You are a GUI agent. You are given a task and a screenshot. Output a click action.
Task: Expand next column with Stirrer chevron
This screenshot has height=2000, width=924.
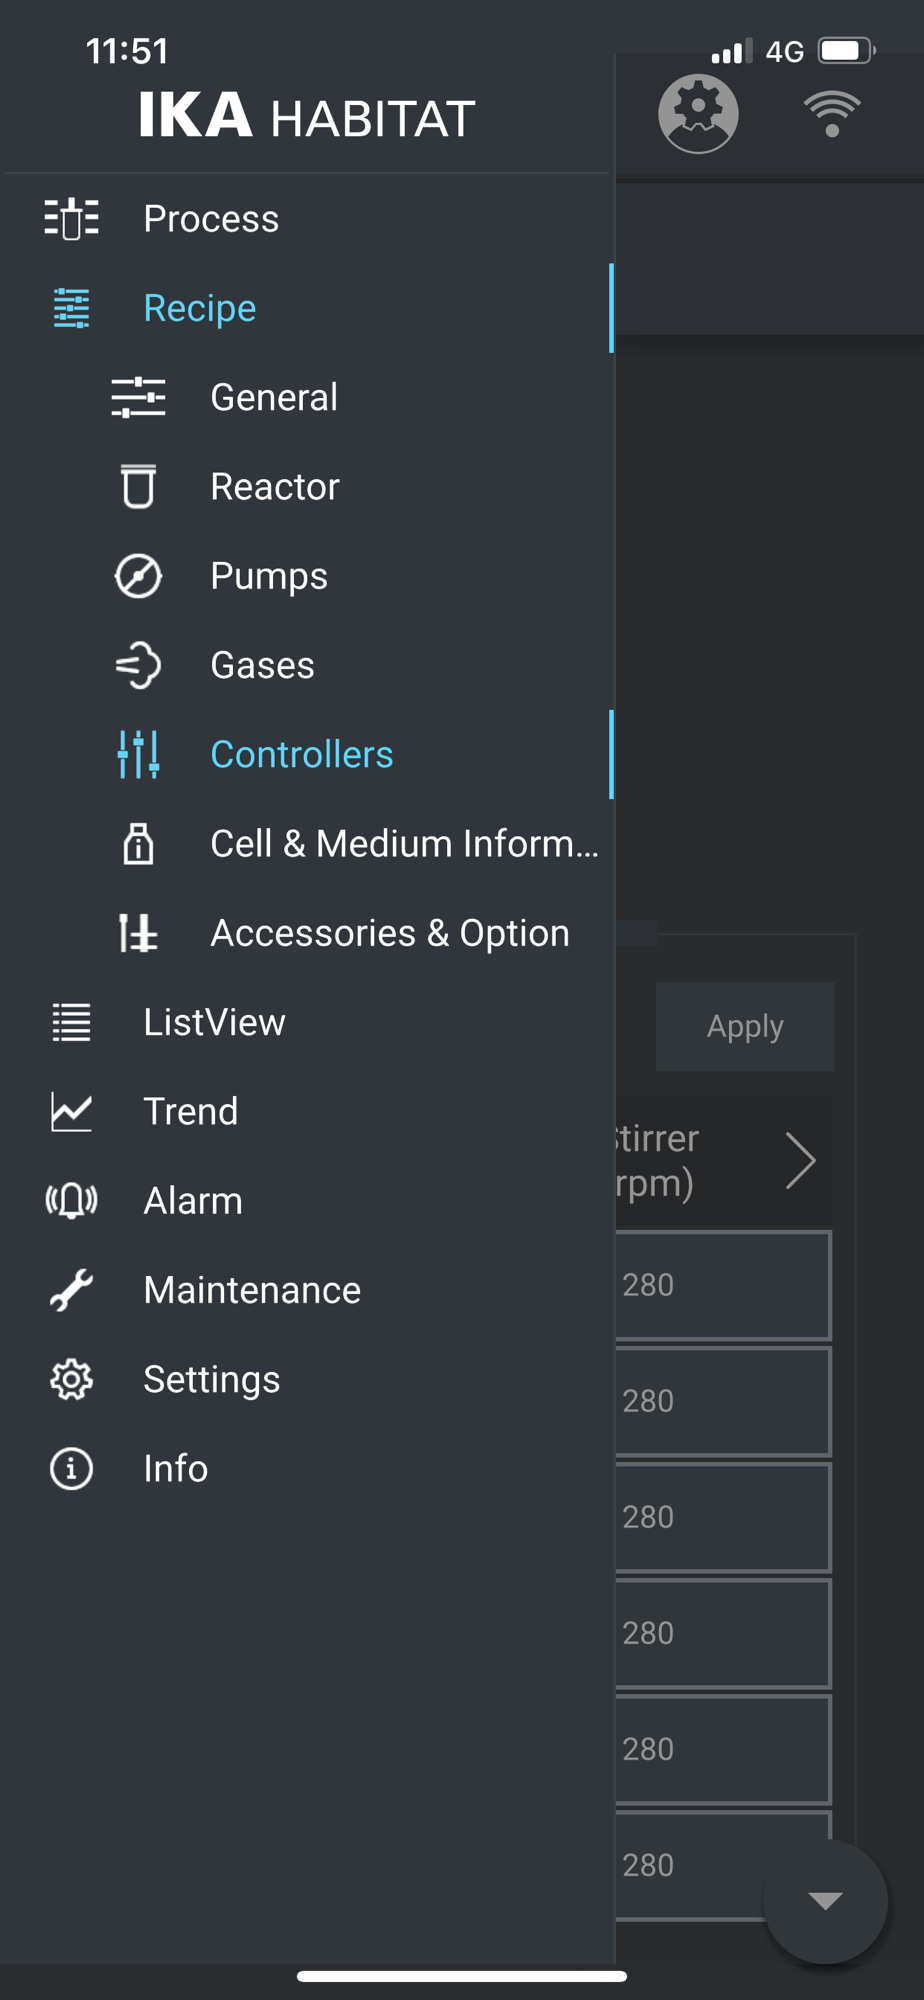(x=800, y=1161)
